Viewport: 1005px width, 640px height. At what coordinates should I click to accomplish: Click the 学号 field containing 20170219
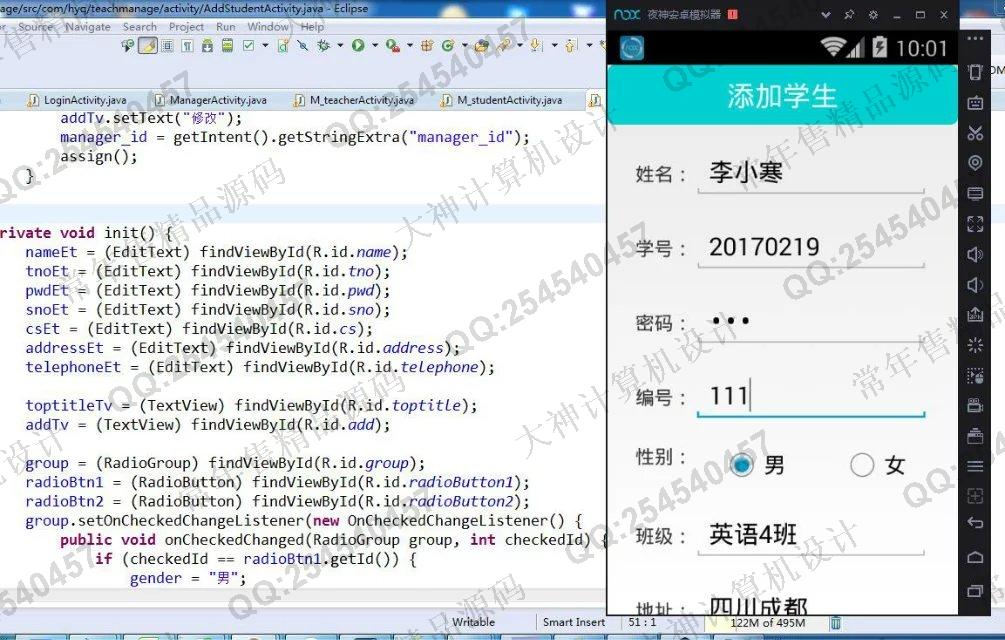(811, 247)
